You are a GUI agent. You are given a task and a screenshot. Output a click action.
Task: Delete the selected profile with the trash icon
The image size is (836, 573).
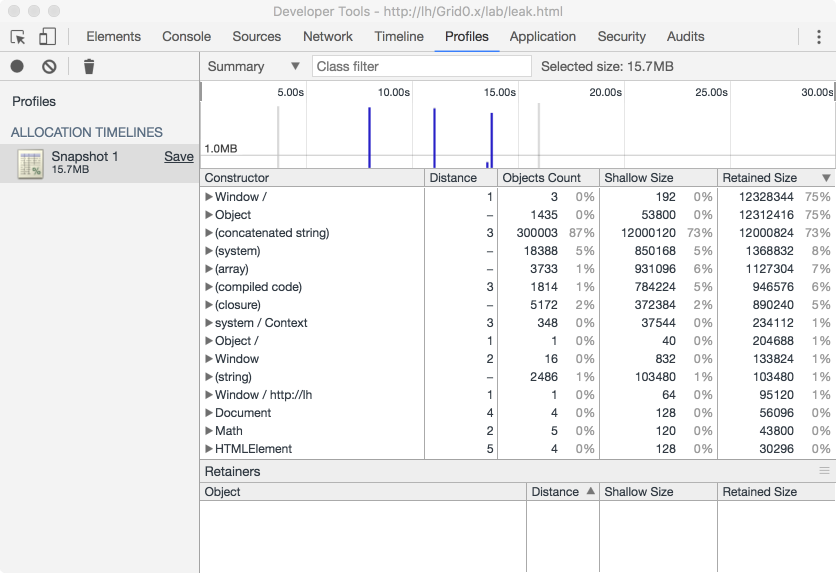89,67
